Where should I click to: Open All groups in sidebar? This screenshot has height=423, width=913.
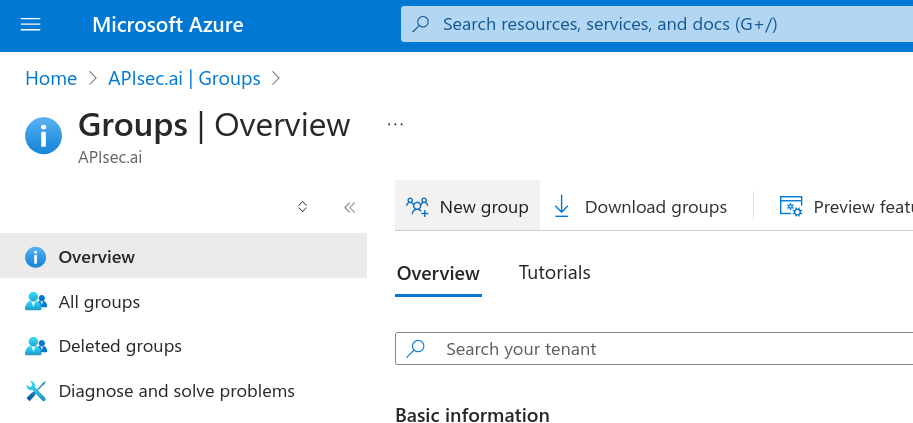click(99, 302)
